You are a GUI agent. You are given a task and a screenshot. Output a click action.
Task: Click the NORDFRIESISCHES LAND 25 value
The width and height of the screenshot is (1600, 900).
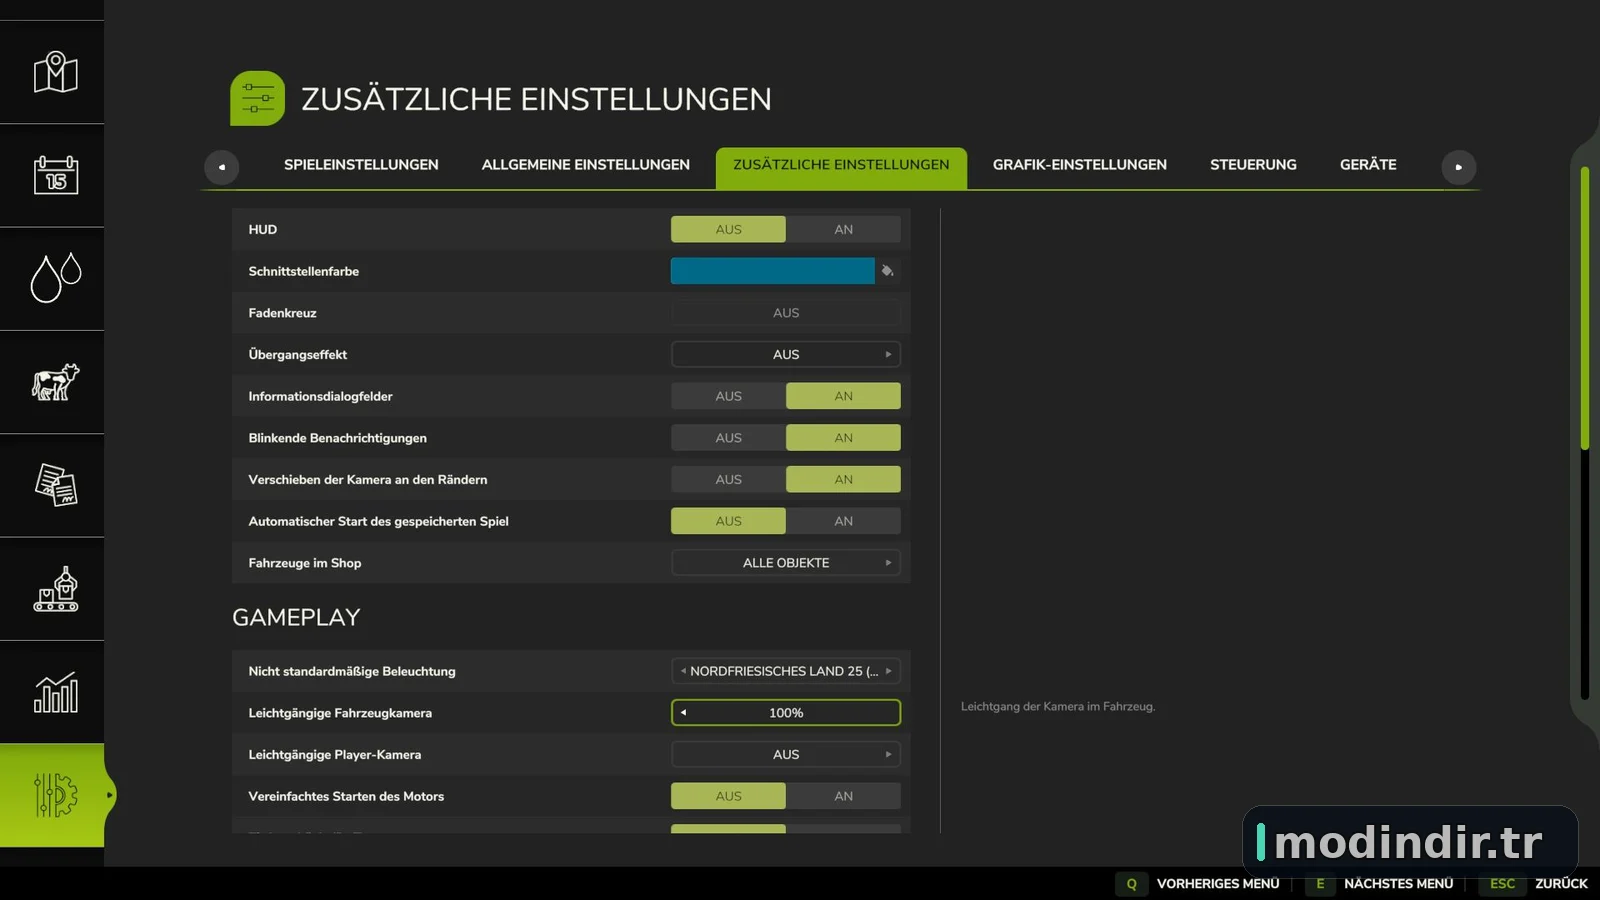pos(784,671)
